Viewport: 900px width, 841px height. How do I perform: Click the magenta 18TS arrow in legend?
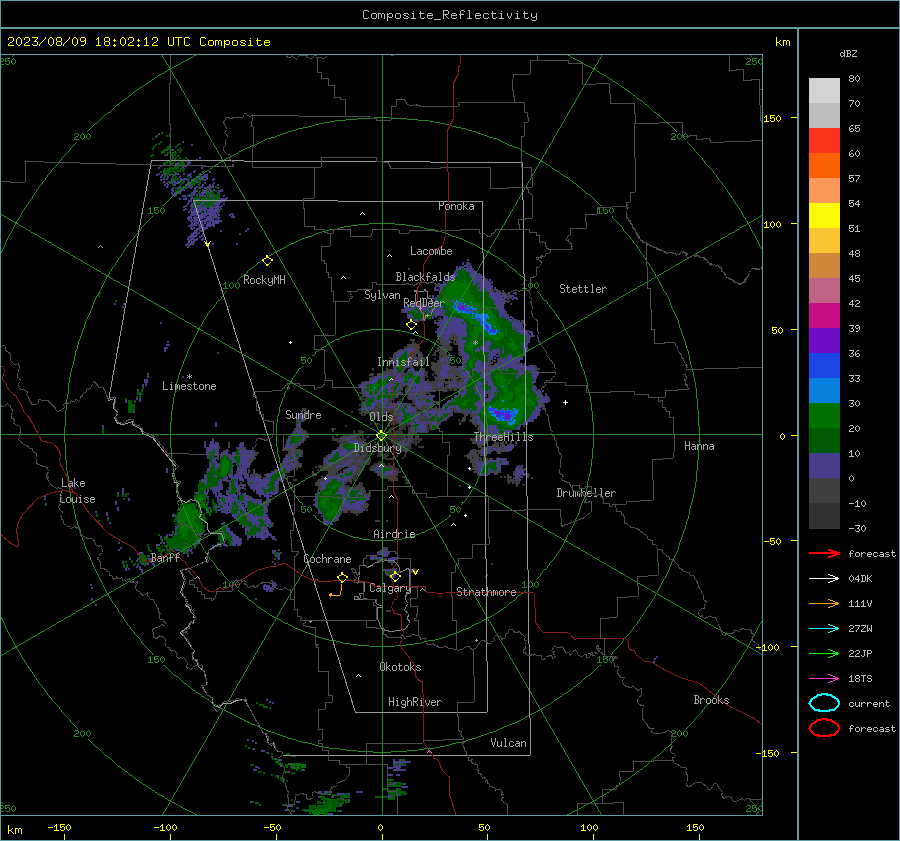[x=824, y=679]
